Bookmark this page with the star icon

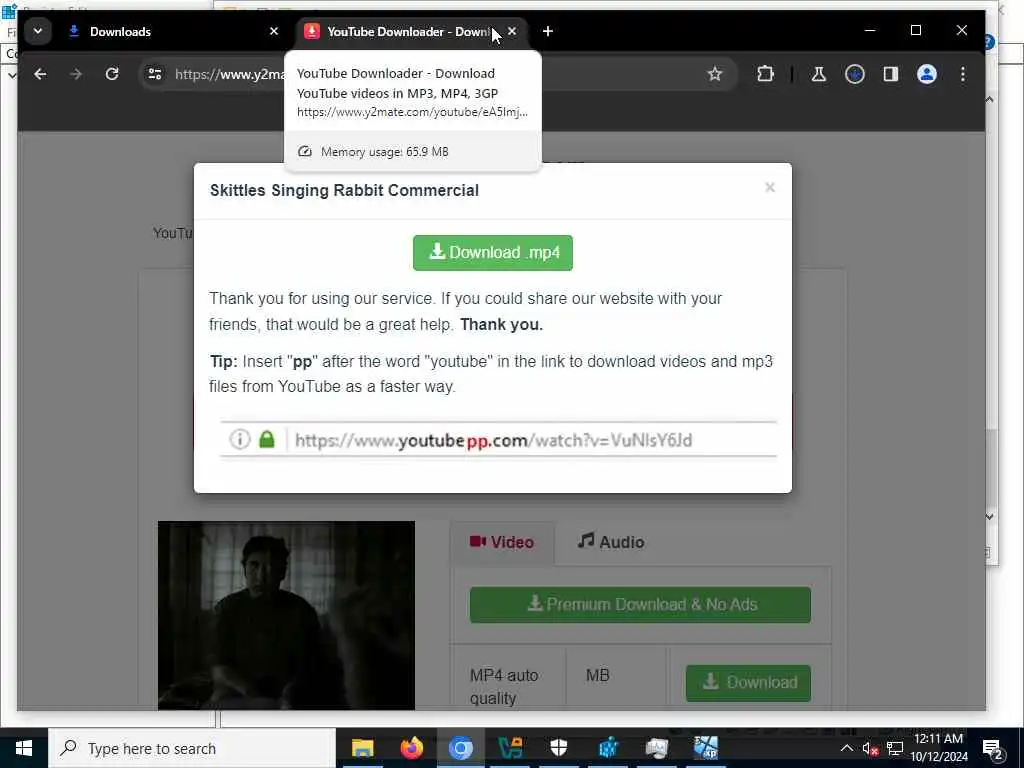[715, 74]
